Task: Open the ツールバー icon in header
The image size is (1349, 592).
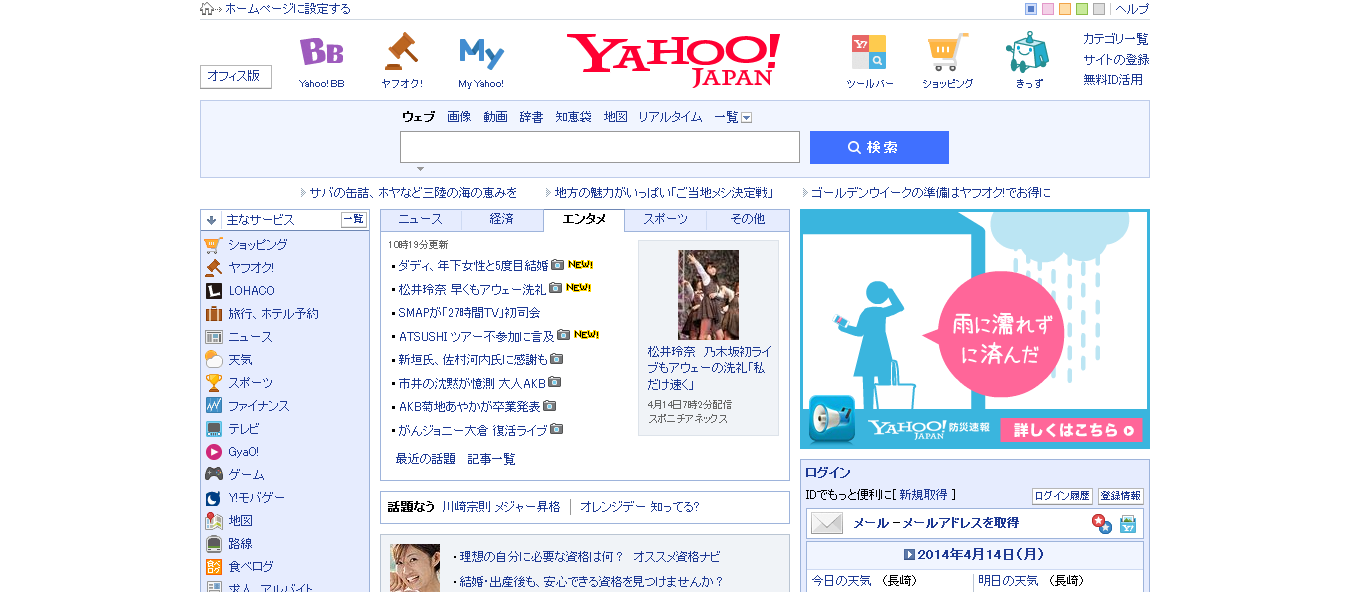Action: pos(869,52)
